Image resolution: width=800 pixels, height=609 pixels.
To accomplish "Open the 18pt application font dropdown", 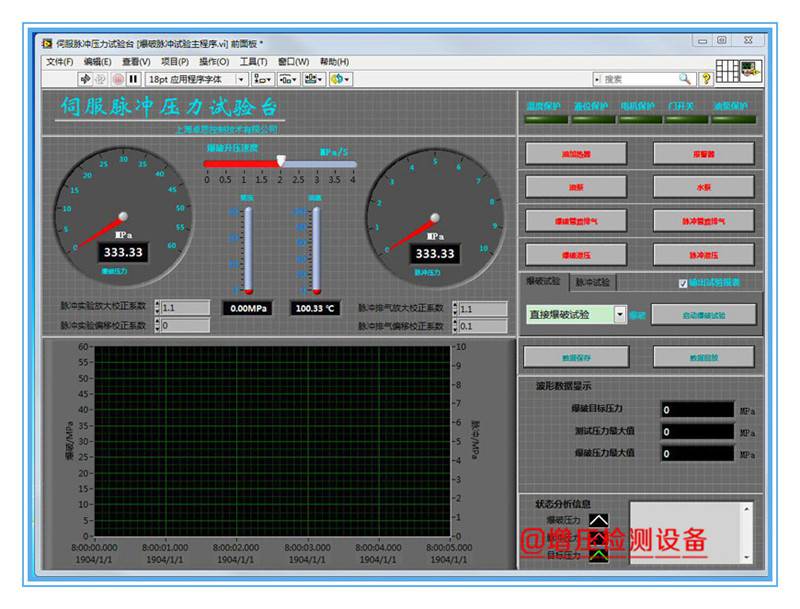I will (241, 79).
